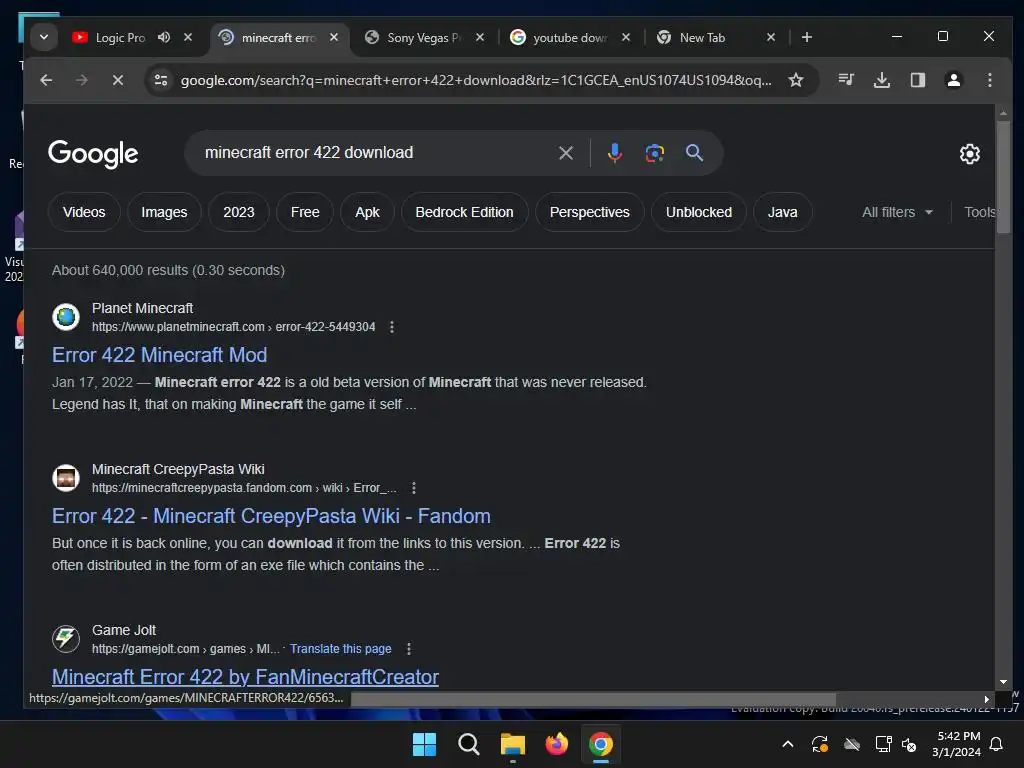1024x768 pixels.
Task: Go to Google homepage via logo
Action: pyautogui.click(x=93, y=154)
